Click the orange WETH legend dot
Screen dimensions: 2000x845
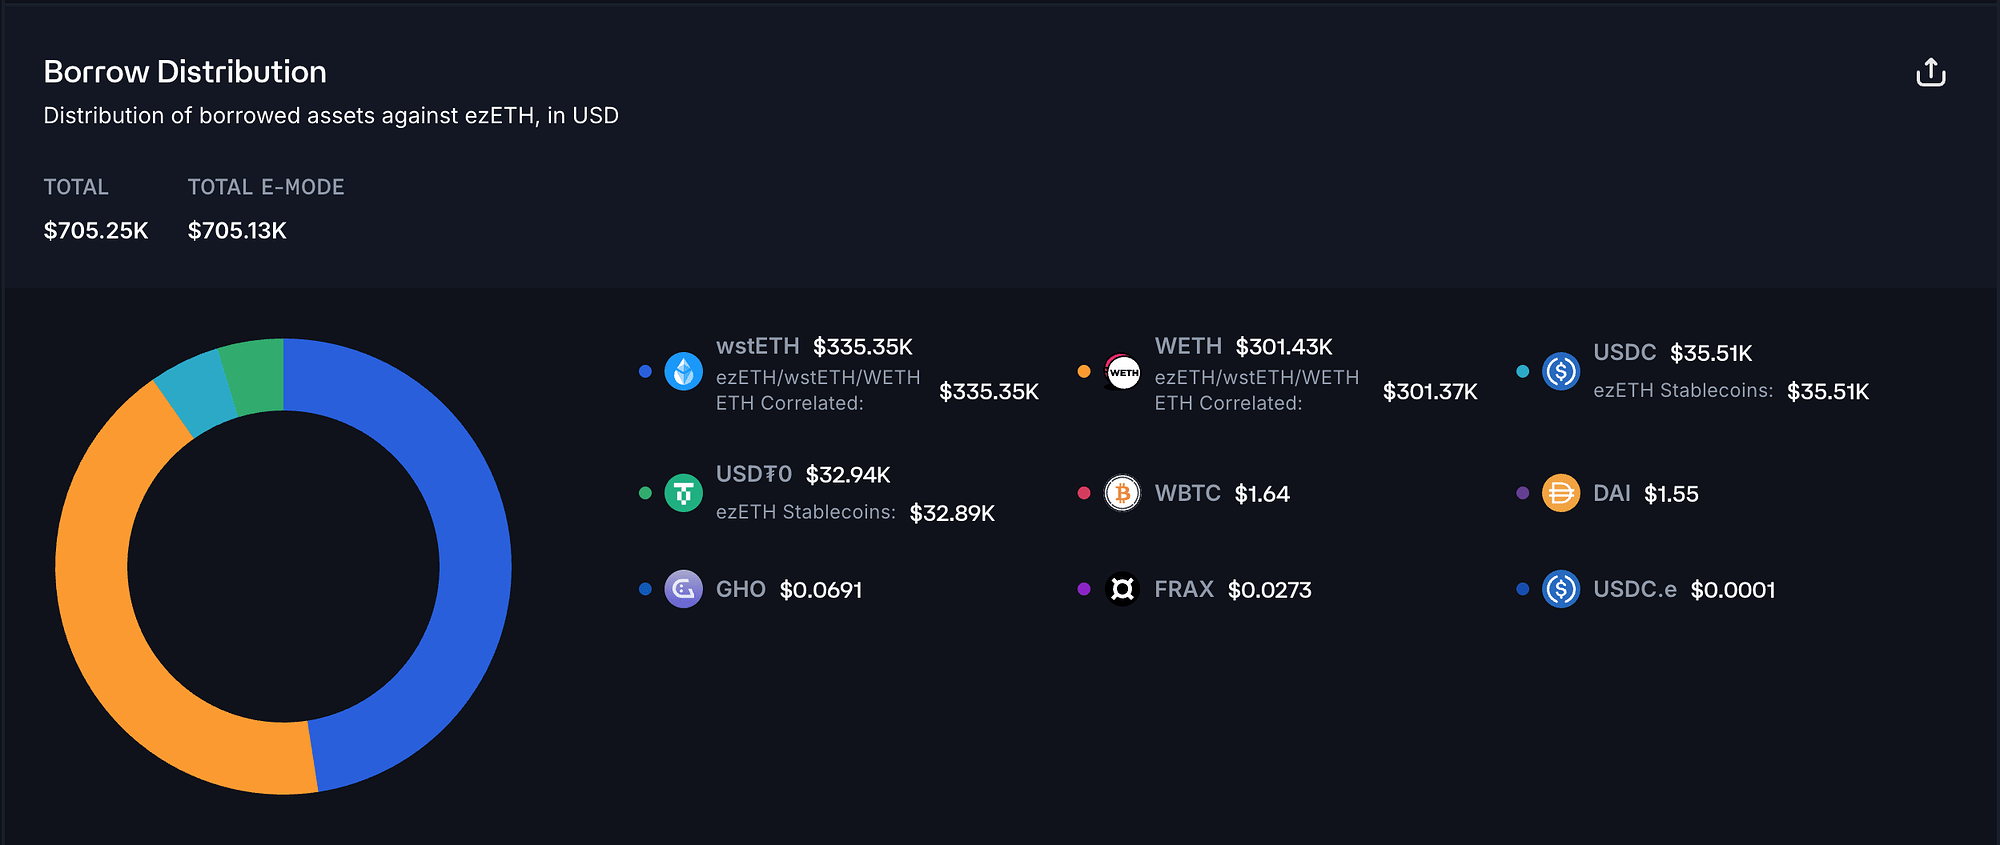1084,372
